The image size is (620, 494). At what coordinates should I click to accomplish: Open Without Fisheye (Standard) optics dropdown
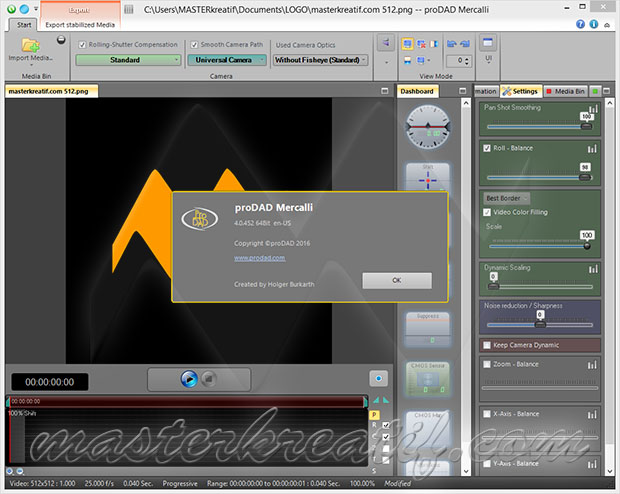pos(321,60)
